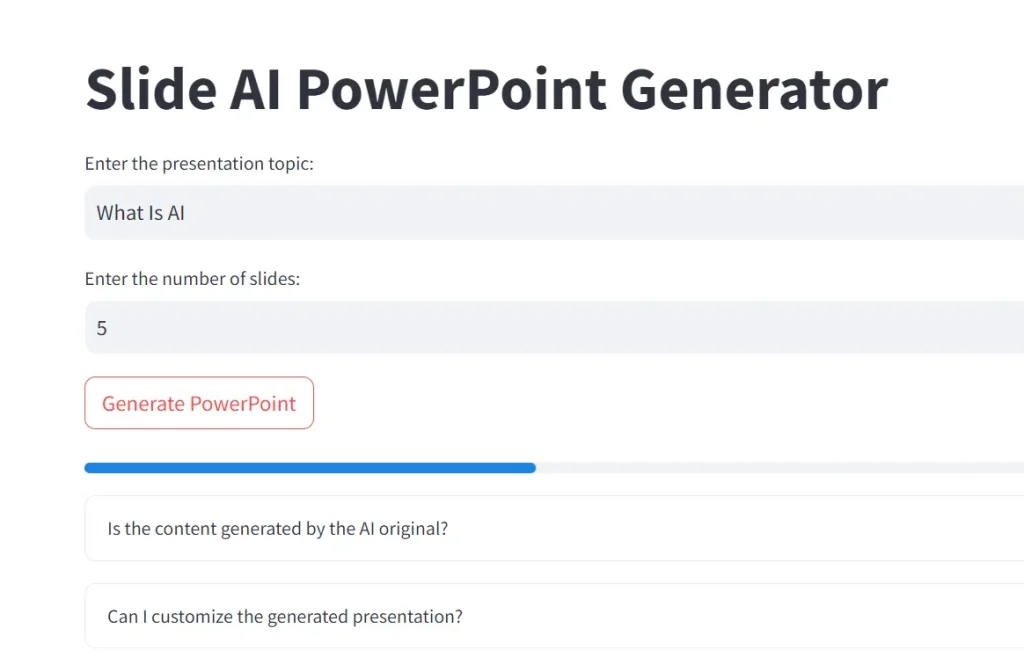Click the 'Enter the presentation topic' label
This screenshot has height=665, width=1024.
point(199,163)
